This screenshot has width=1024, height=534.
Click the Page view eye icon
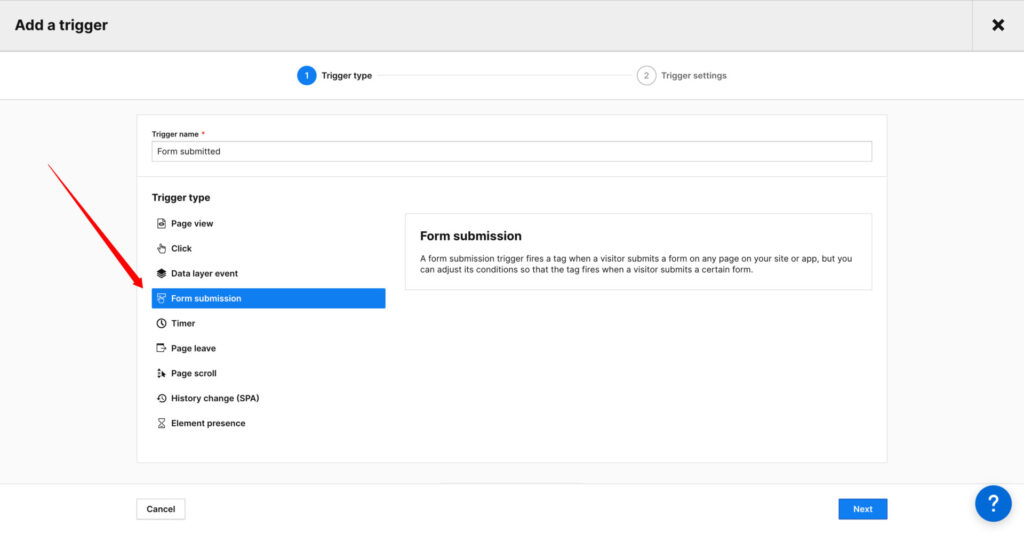click(161, 224)
